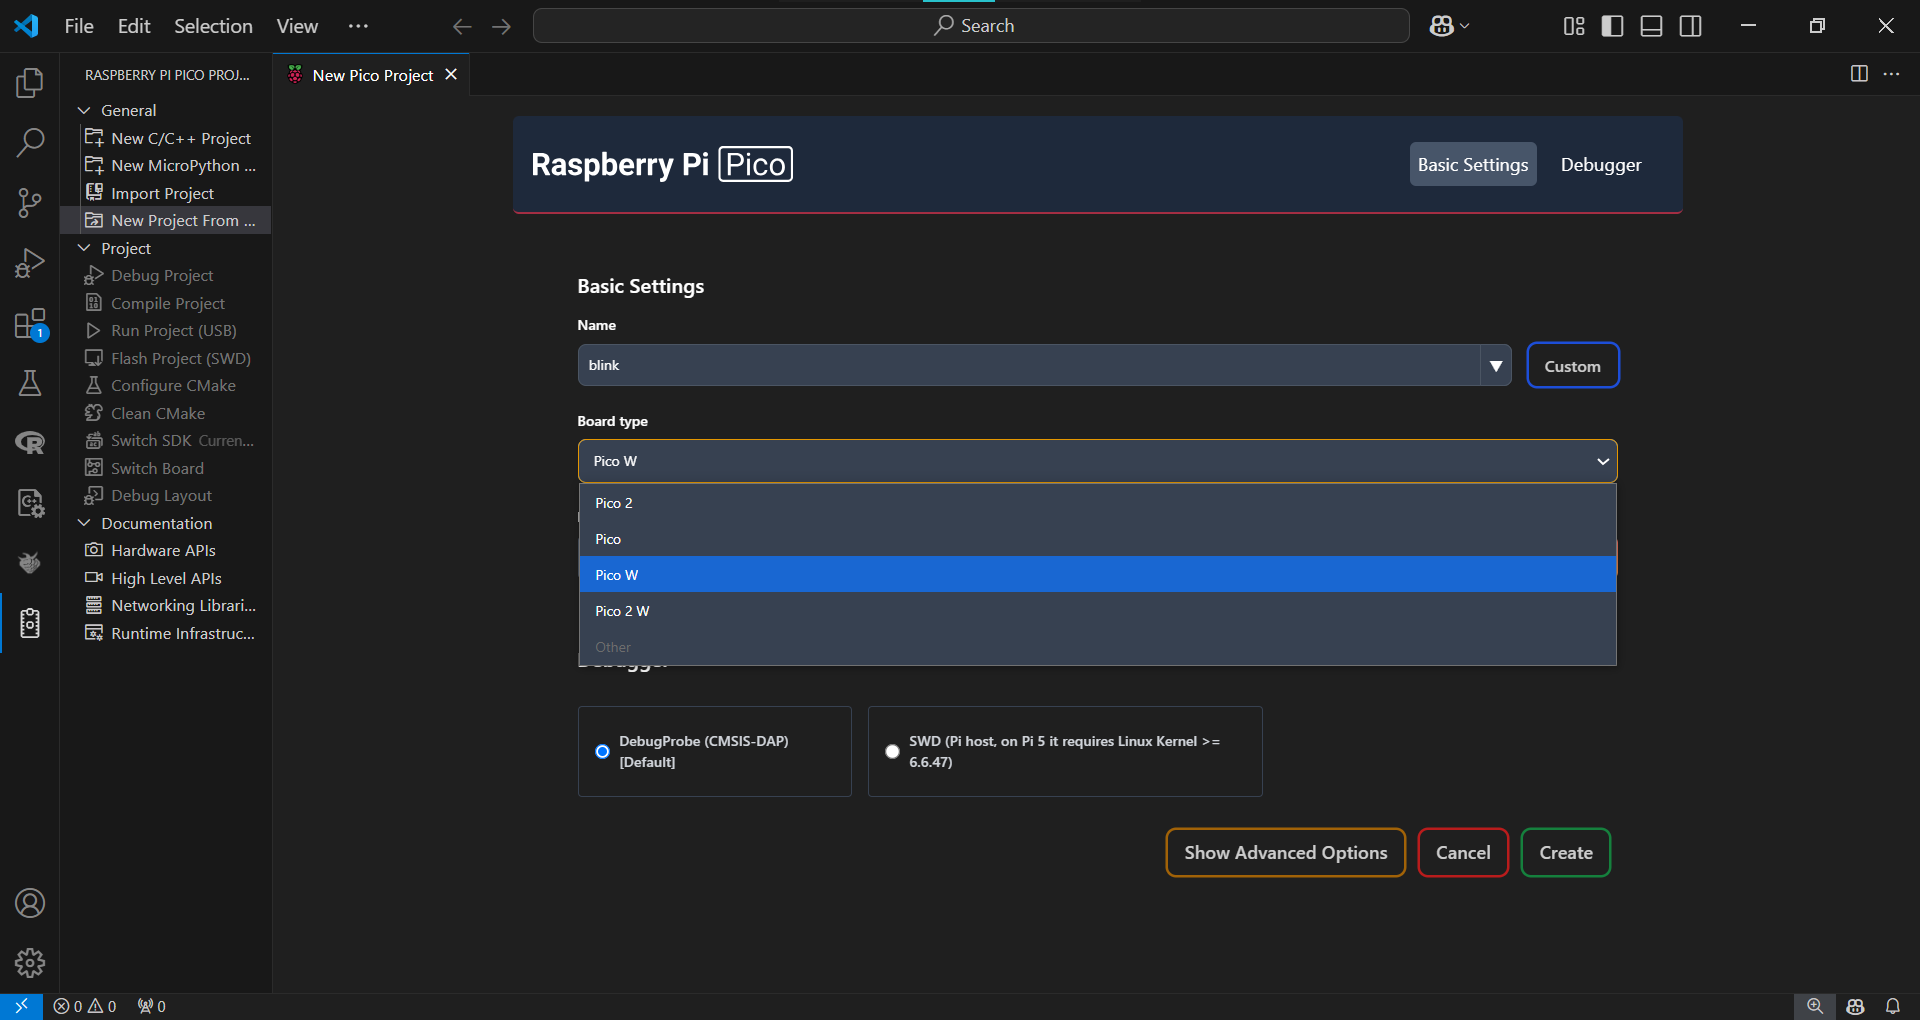
Task: Click Show Advanced Options
Action: tap(1285, 853)
